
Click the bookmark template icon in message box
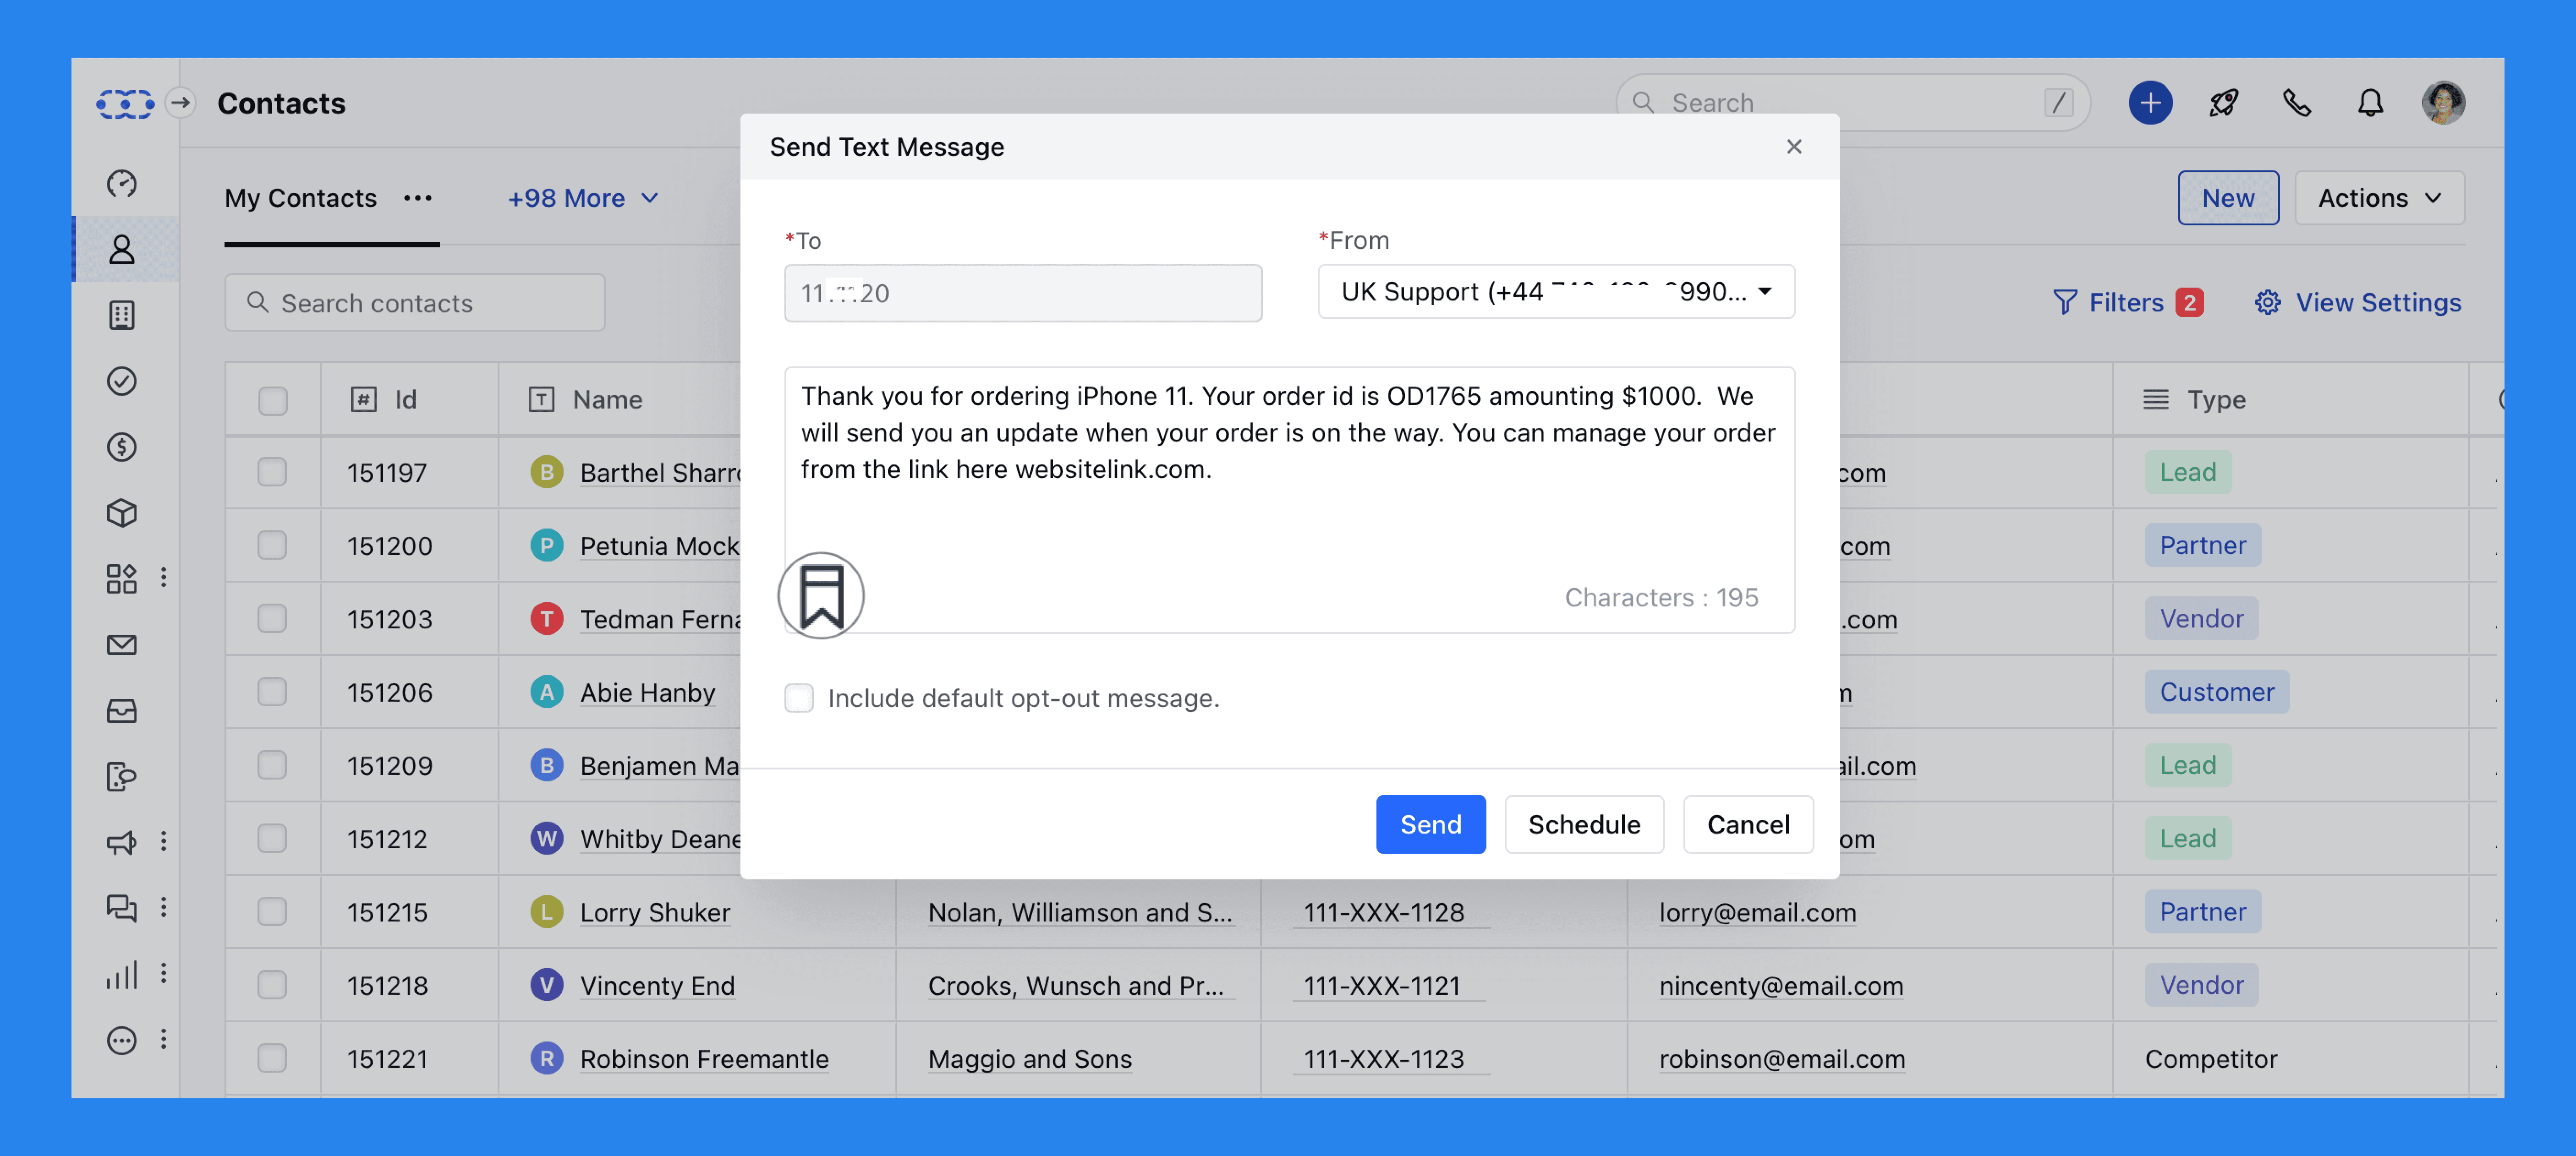[820, 595]
